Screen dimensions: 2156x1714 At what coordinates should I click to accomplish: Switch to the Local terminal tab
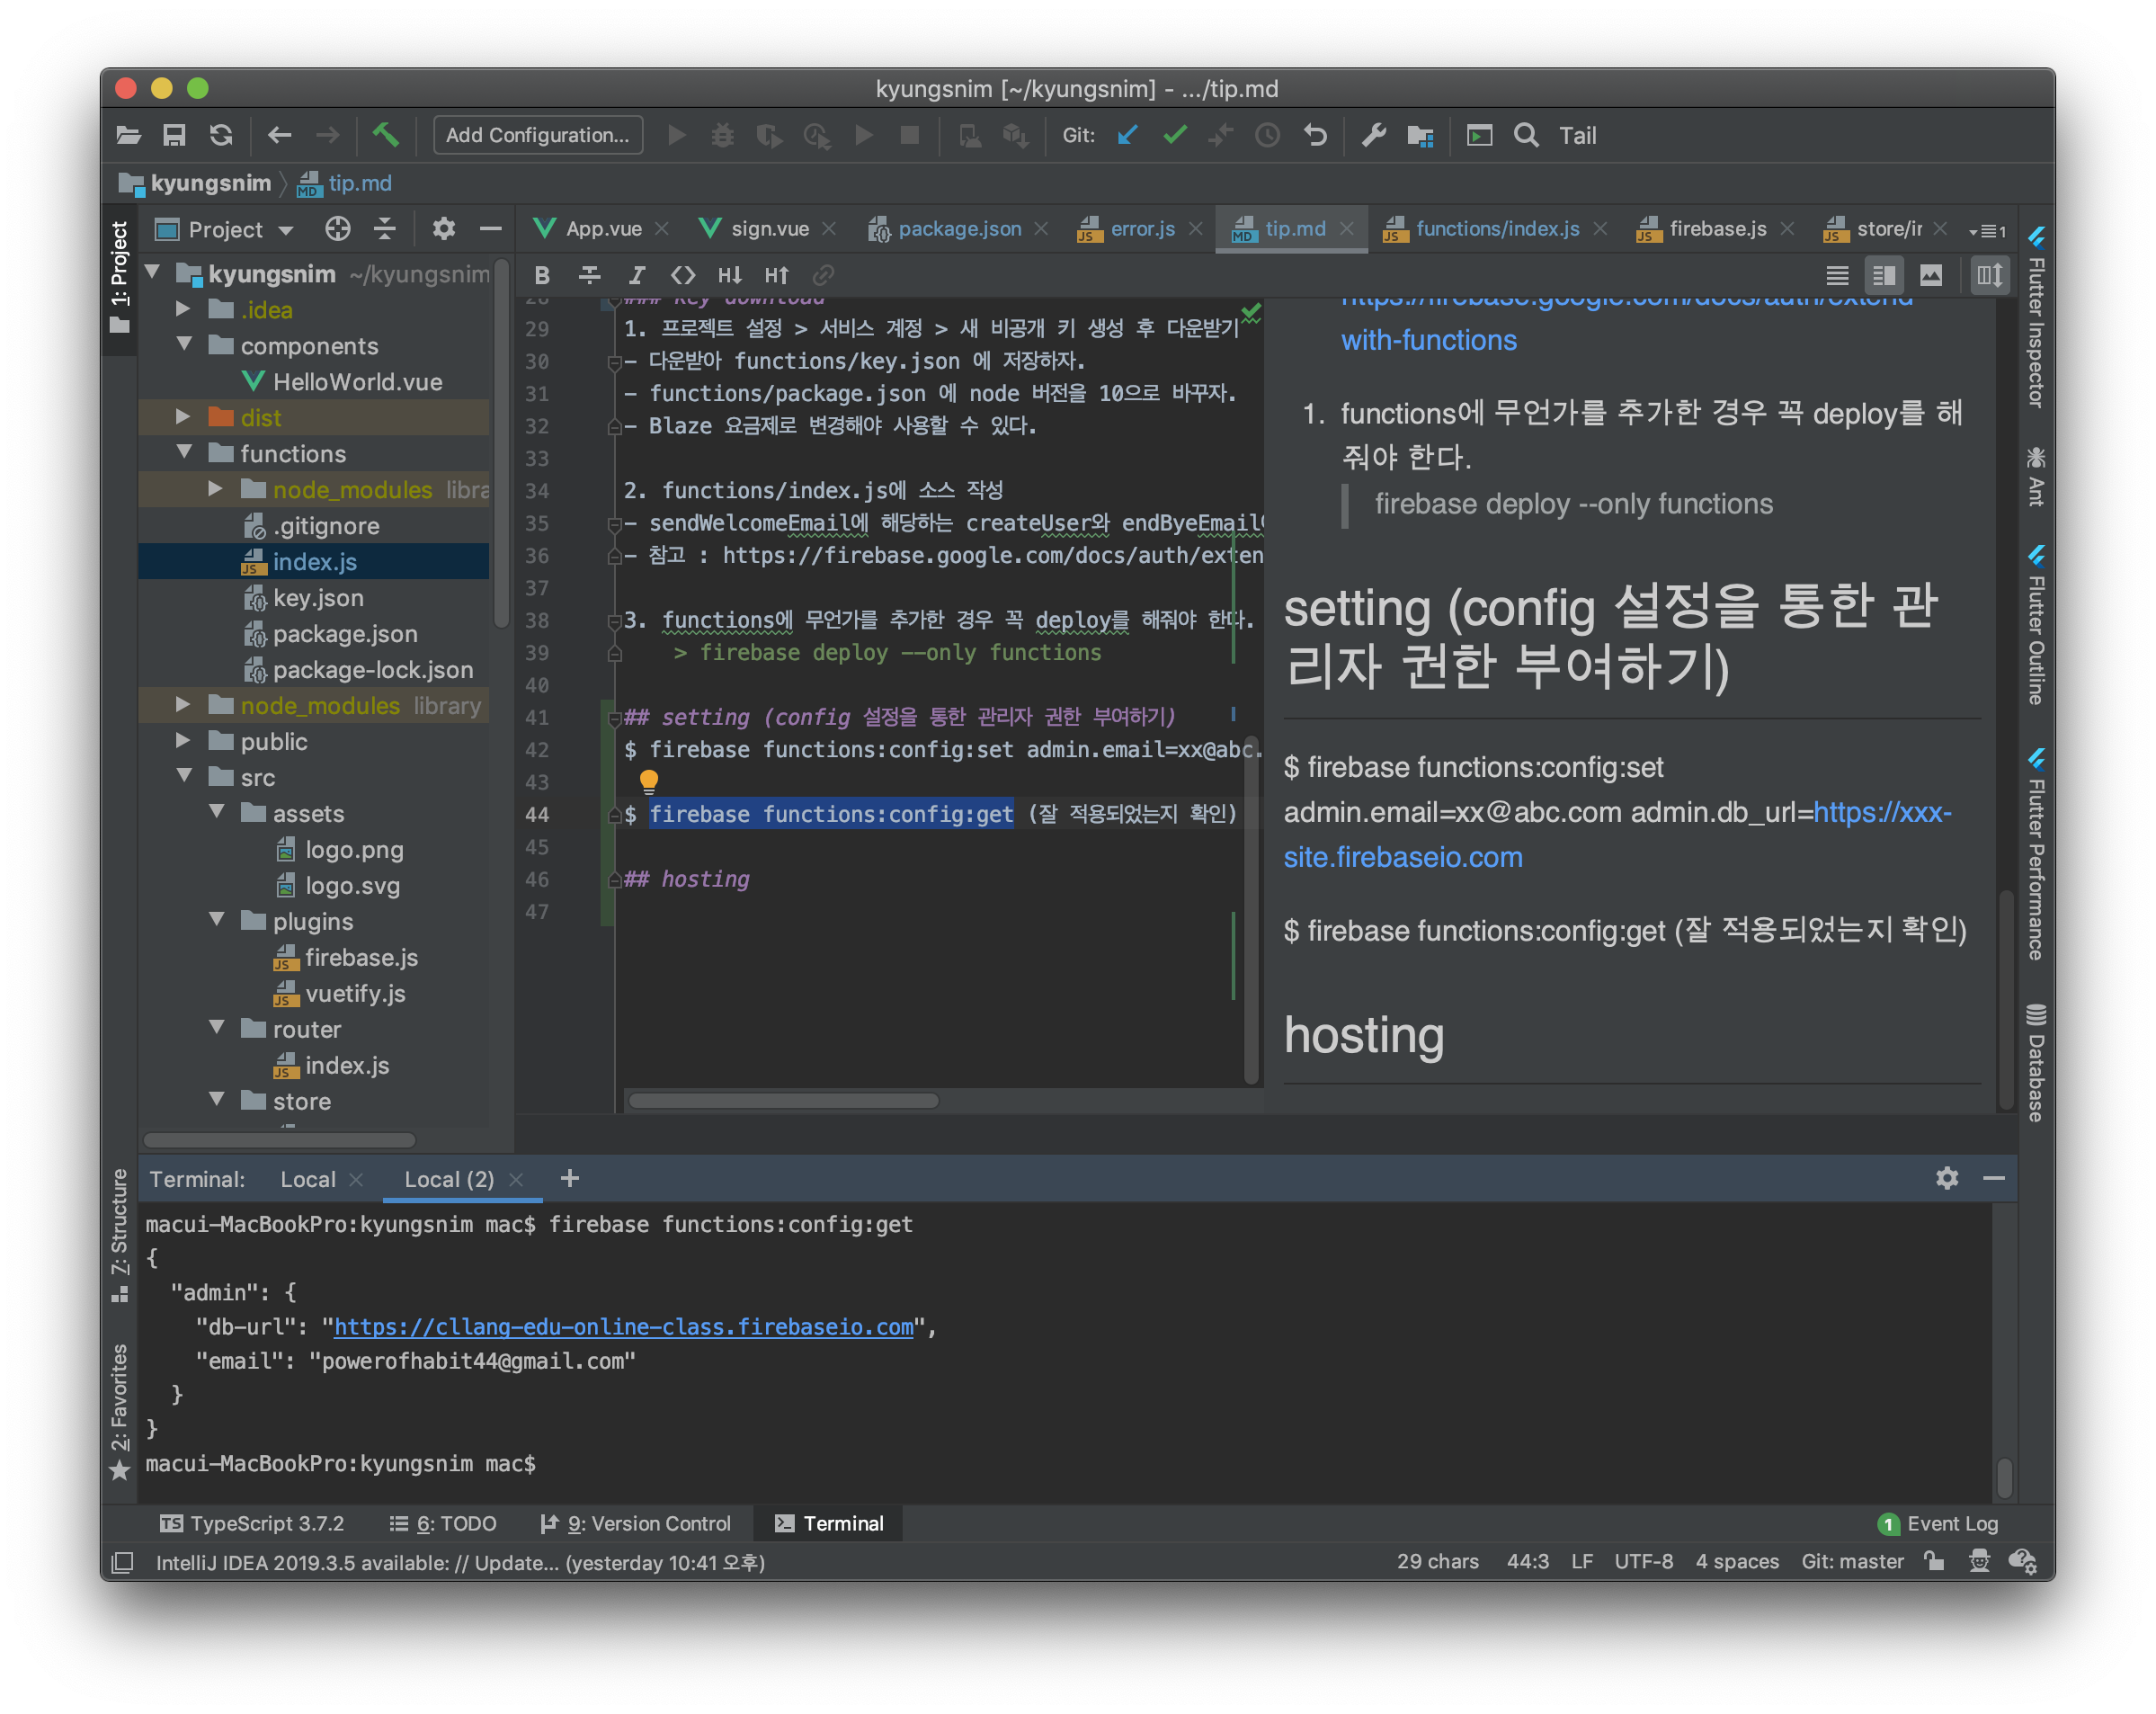(307, 1179)
